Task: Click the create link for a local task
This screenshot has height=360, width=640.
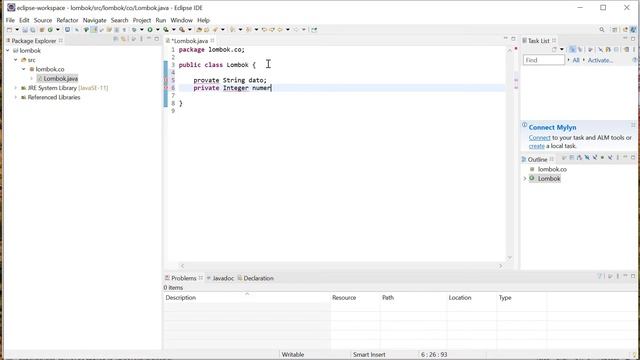Action: 537,146
